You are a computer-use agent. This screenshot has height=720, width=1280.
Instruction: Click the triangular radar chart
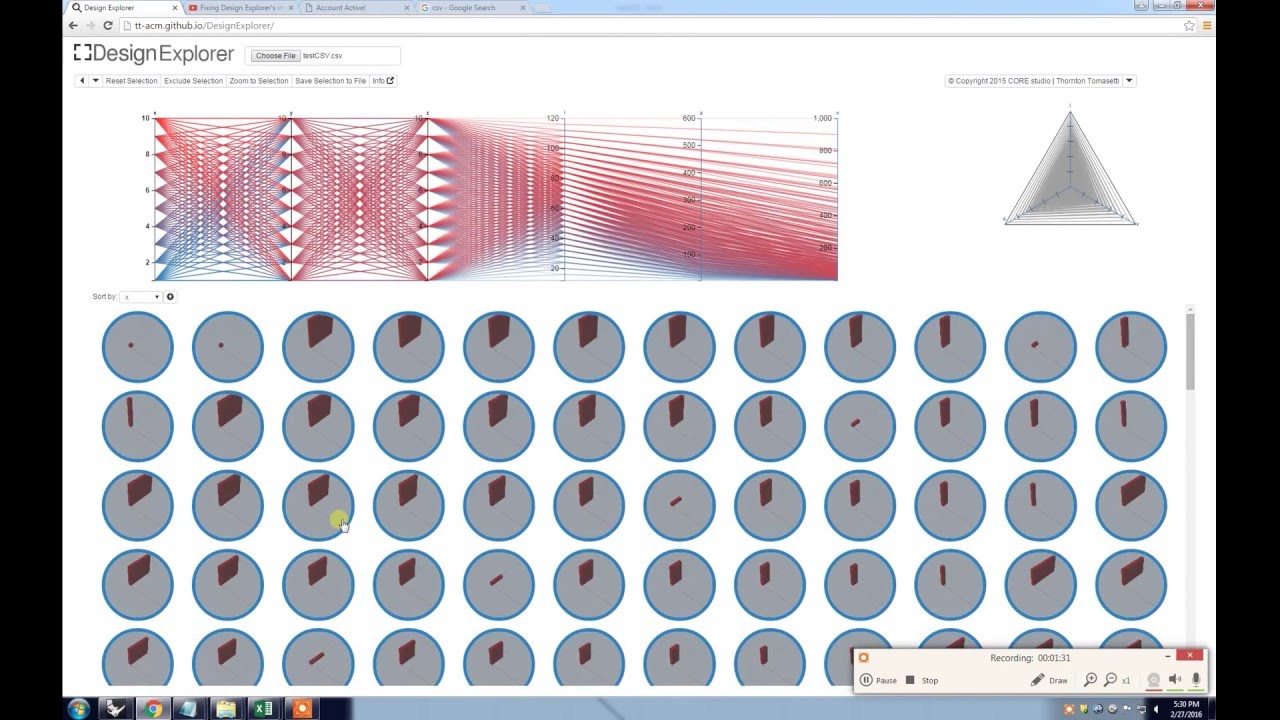click(x=1070, y=168)
